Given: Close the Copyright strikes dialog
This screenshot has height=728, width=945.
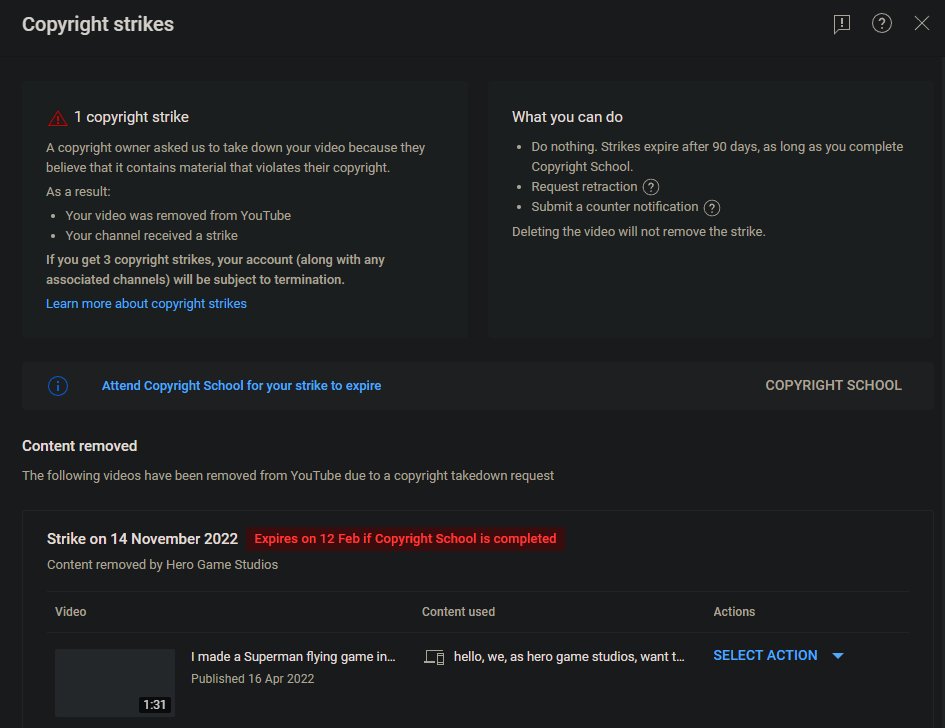Looking at the screenshot, I should click(x=922, y=24).
